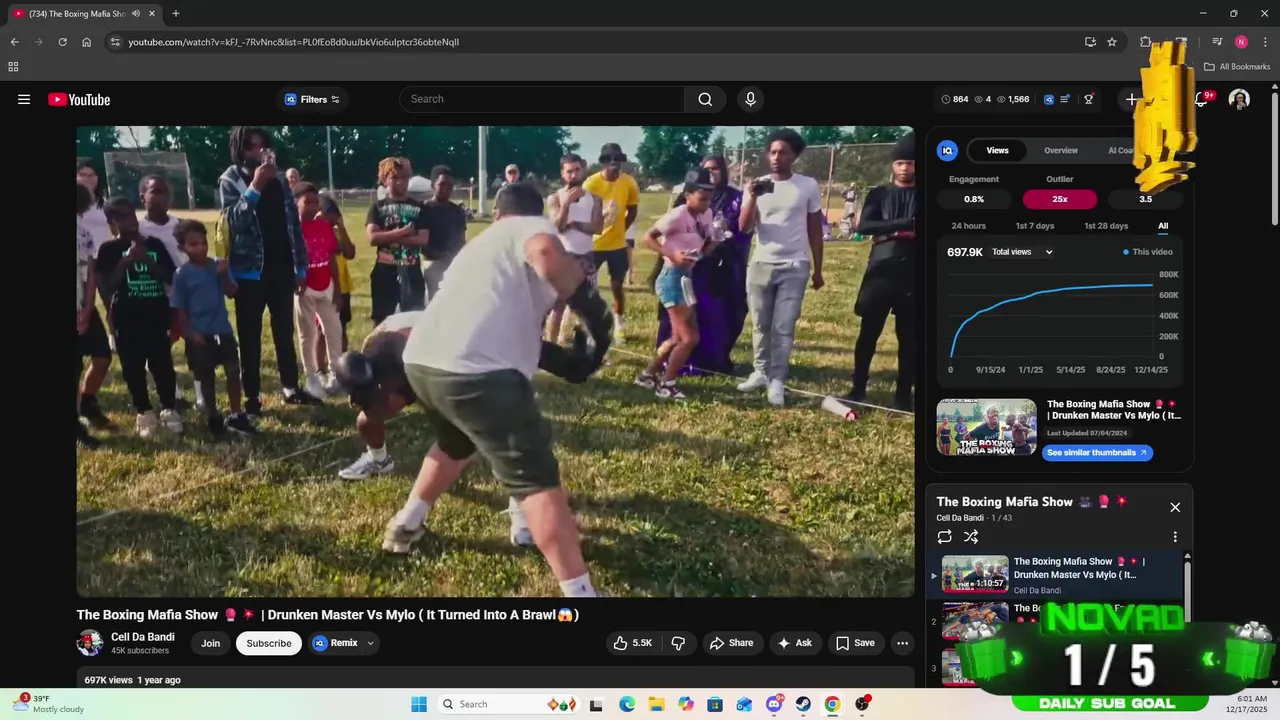Image resolution: width=1280 pixels, height=720 pixels.
Task: Open the Chrome profile avatar
Action: coord(1241,42)
